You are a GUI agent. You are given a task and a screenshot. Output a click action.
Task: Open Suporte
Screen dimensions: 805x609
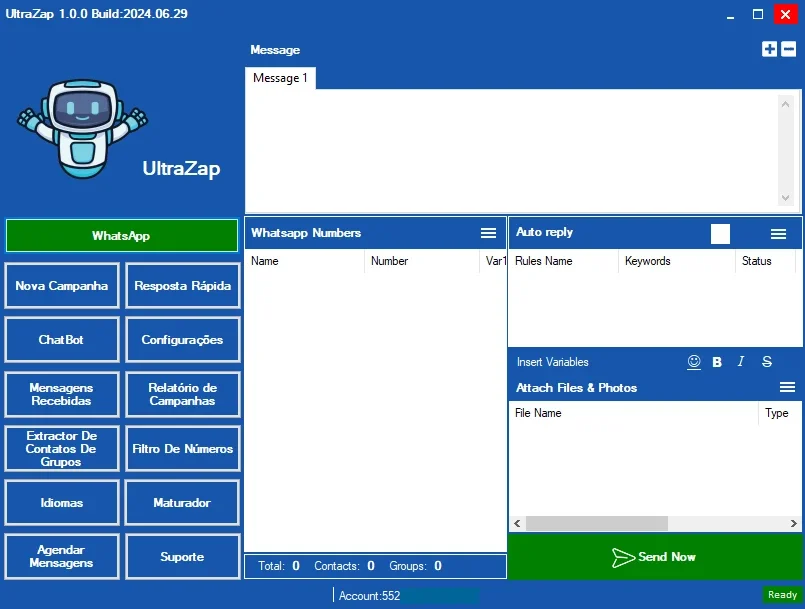pyautogui.click(x=182, y=557)
